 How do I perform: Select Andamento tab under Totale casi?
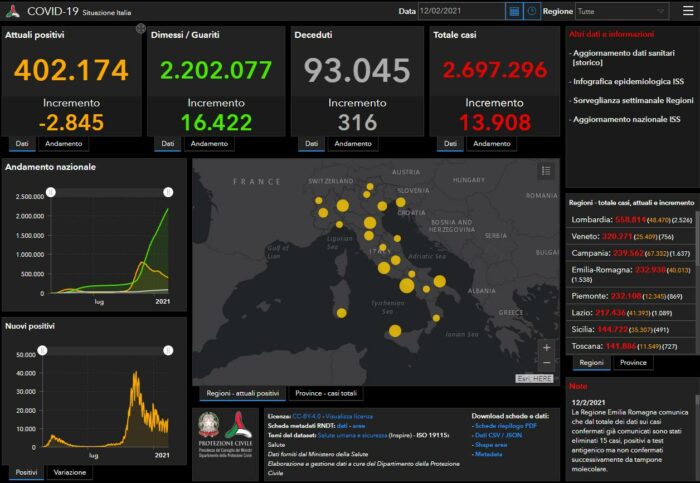492,144
